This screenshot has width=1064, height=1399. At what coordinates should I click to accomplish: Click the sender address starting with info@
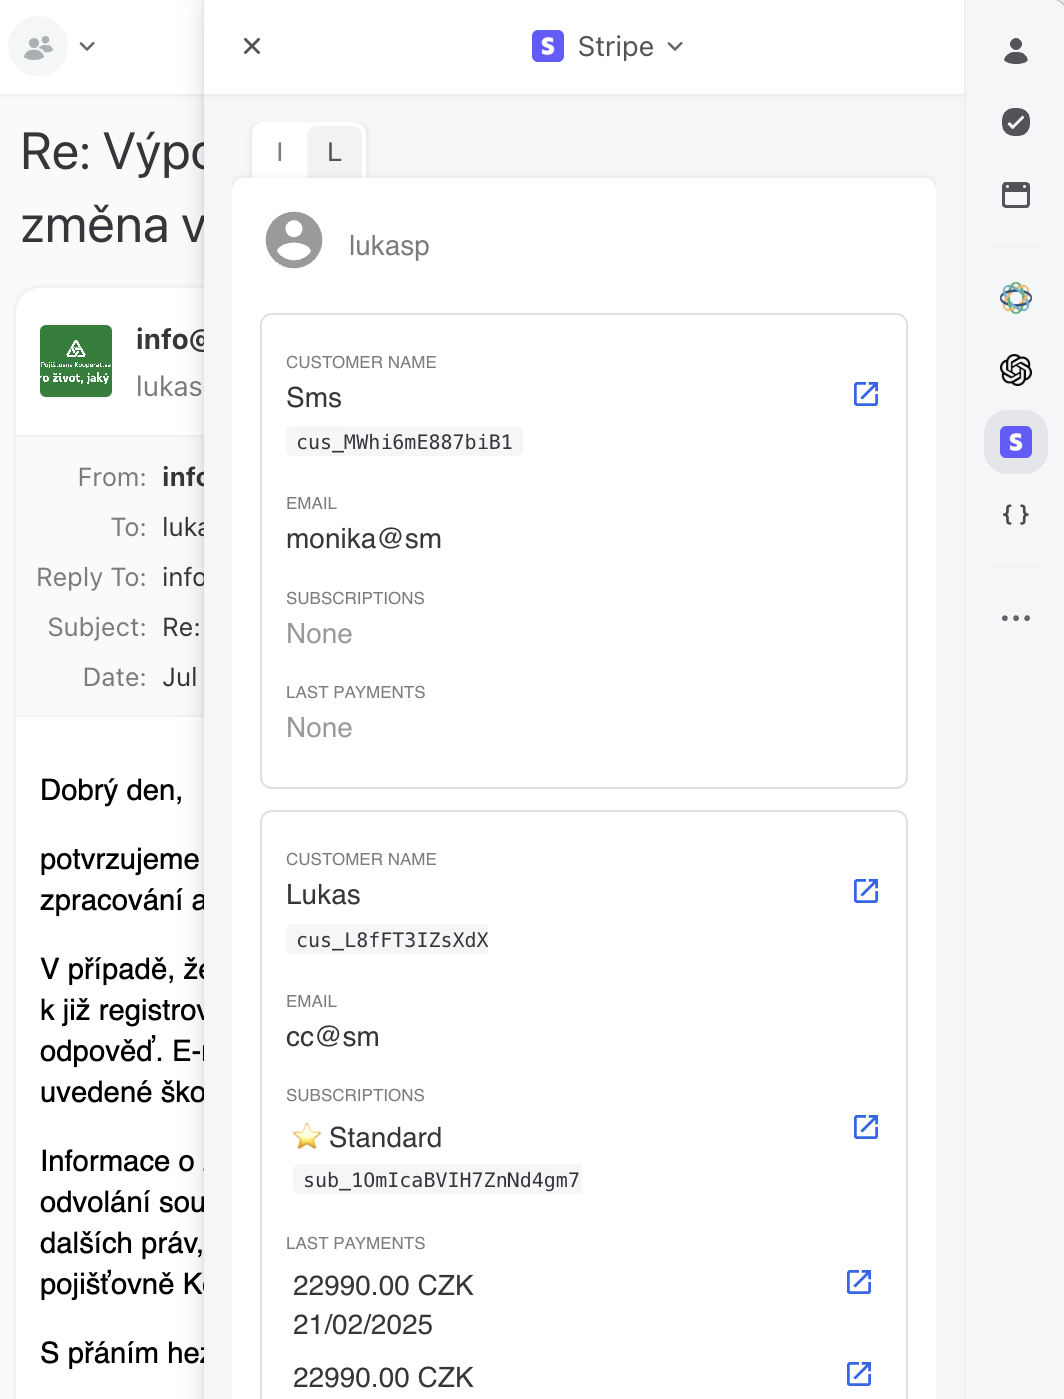[x=170, y=340]
